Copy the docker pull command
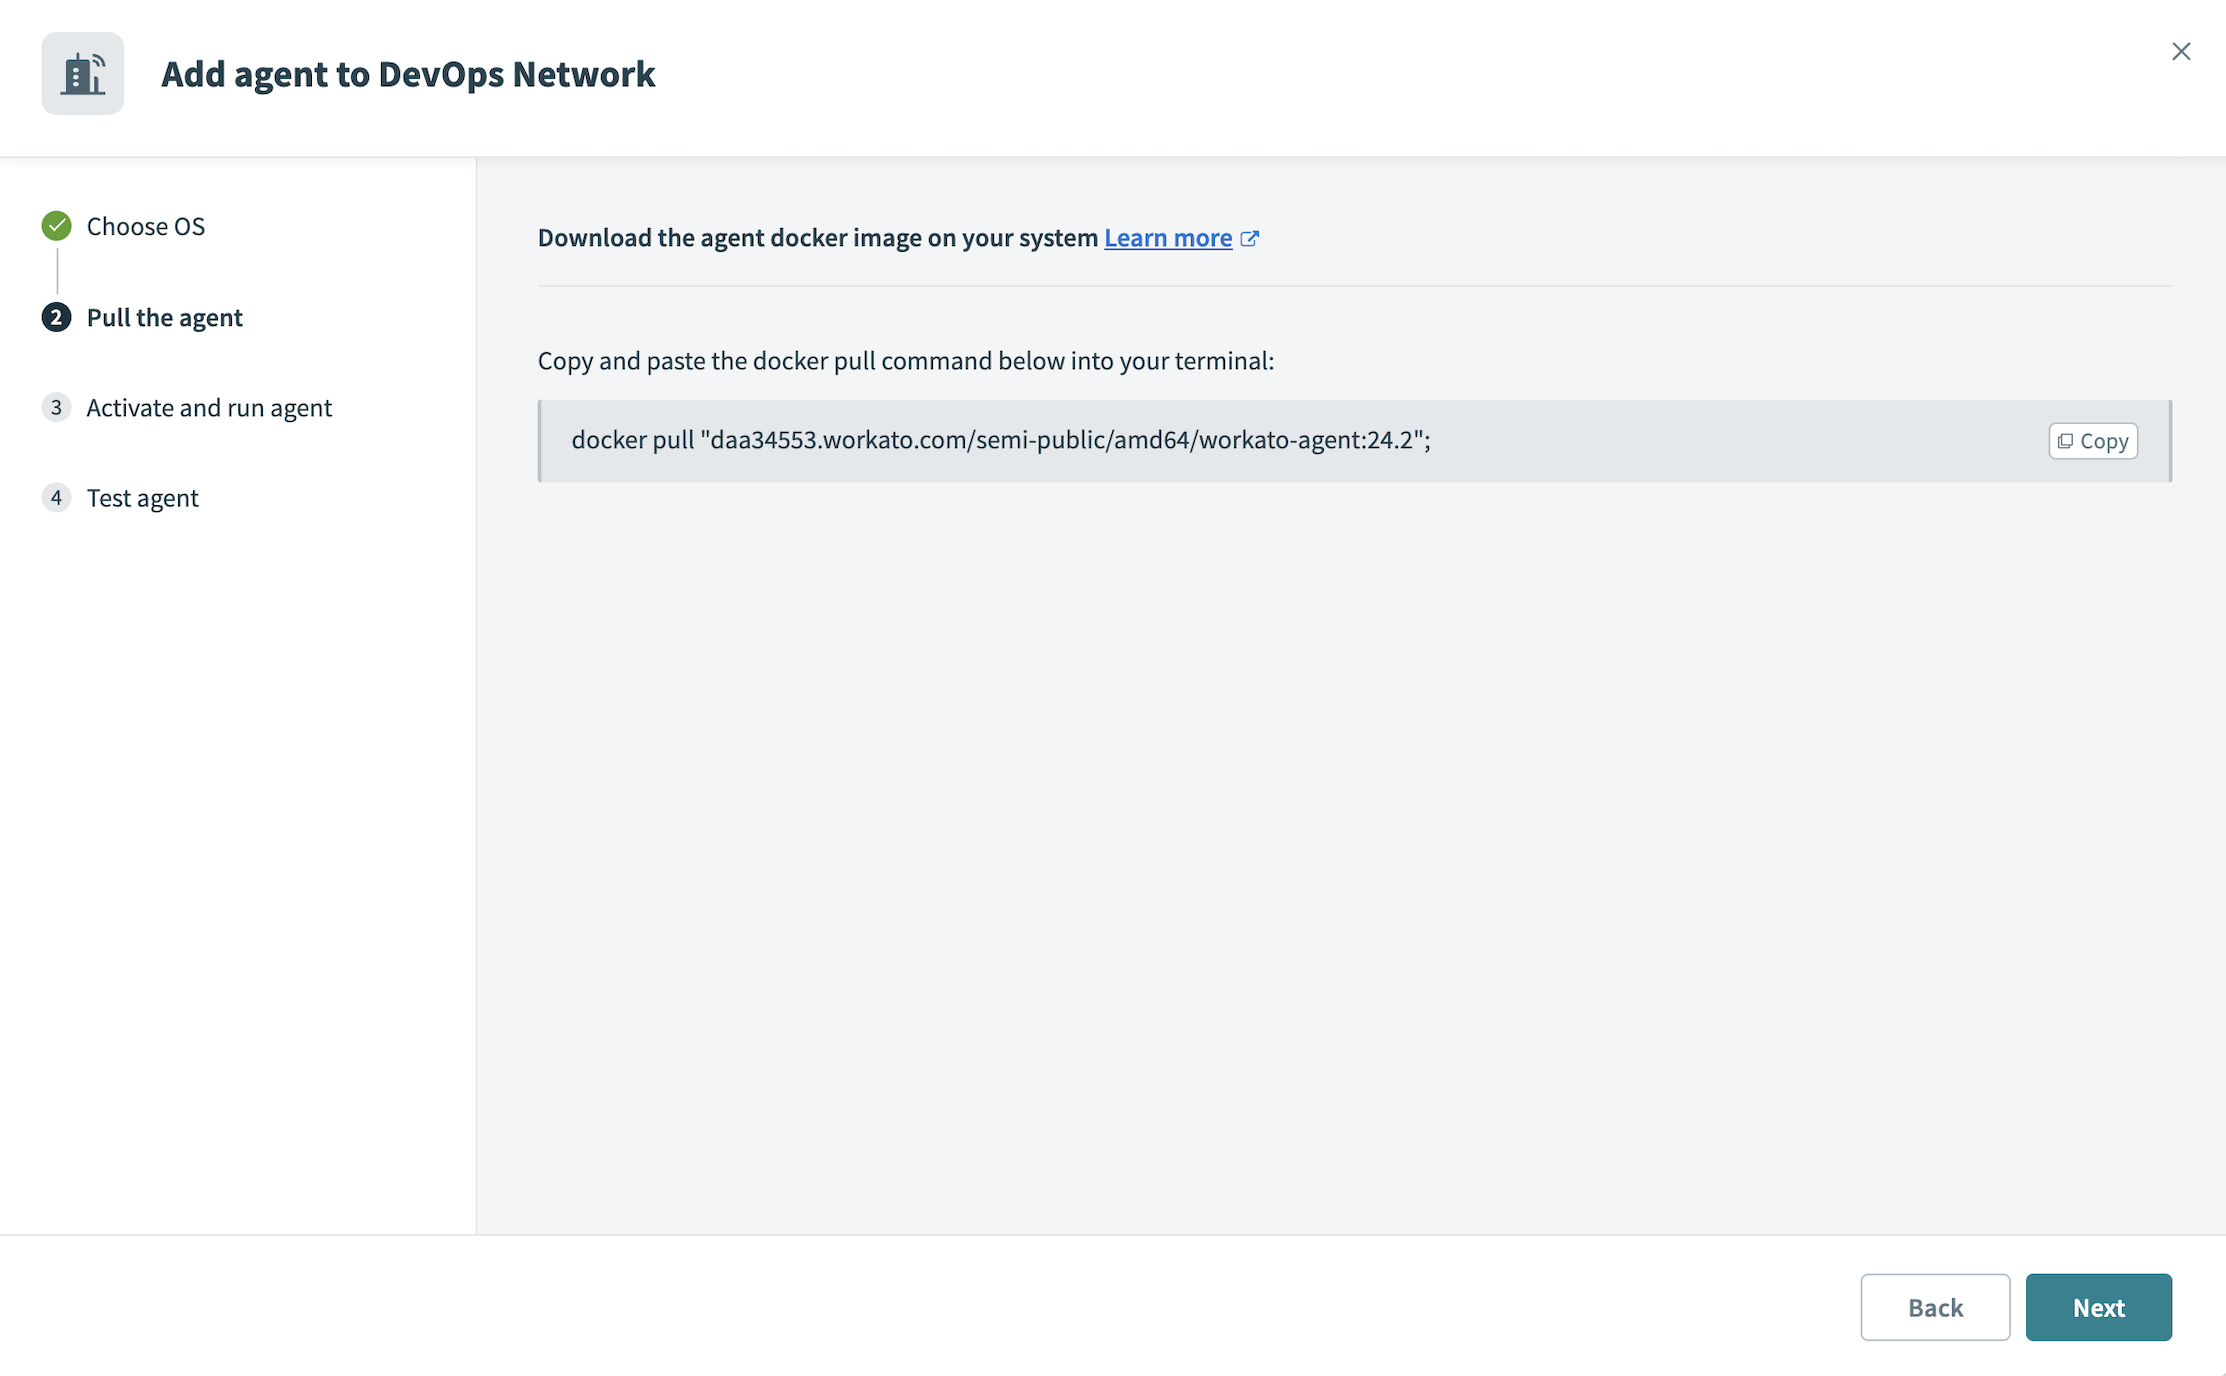The width and height of the screenshot is (2226, 1376). click(x=2093, y=441)
